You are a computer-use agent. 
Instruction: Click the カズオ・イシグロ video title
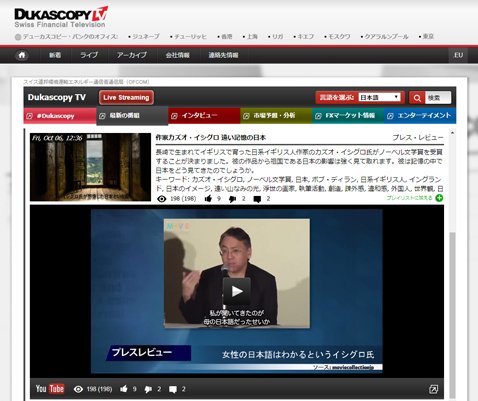[211, 137]
